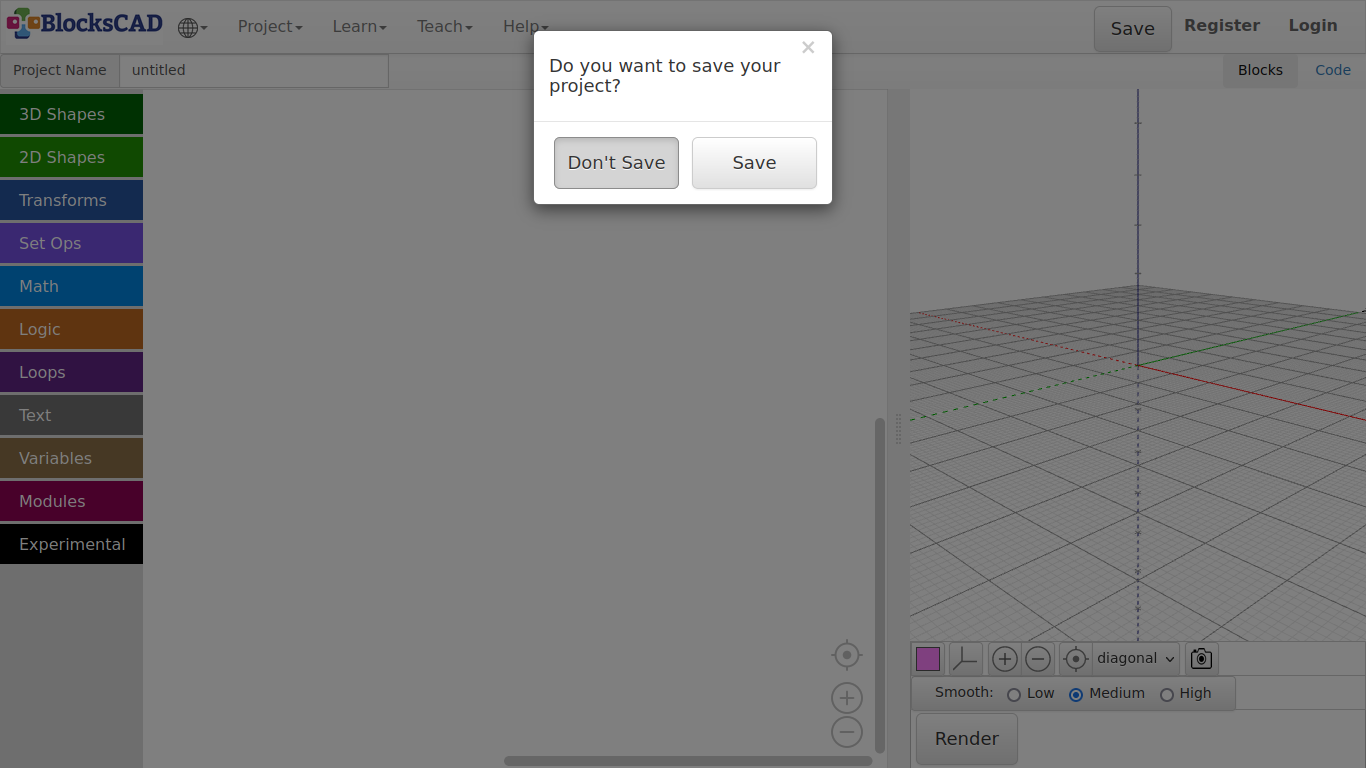Screen dimensions: 1366x768
Task: Open the 3D Shapes category
Action: coord(71,114)
